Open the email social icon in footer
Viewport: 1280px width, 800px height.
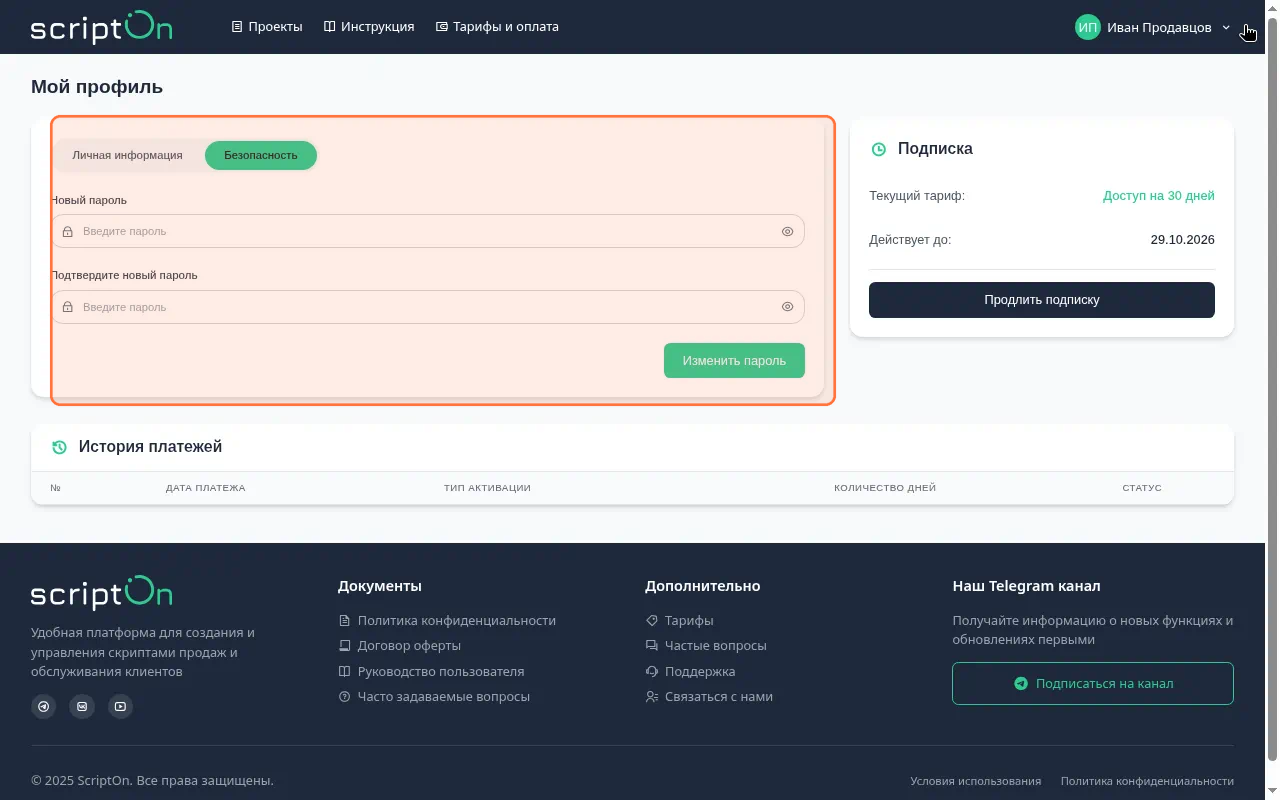click(82, 706)
